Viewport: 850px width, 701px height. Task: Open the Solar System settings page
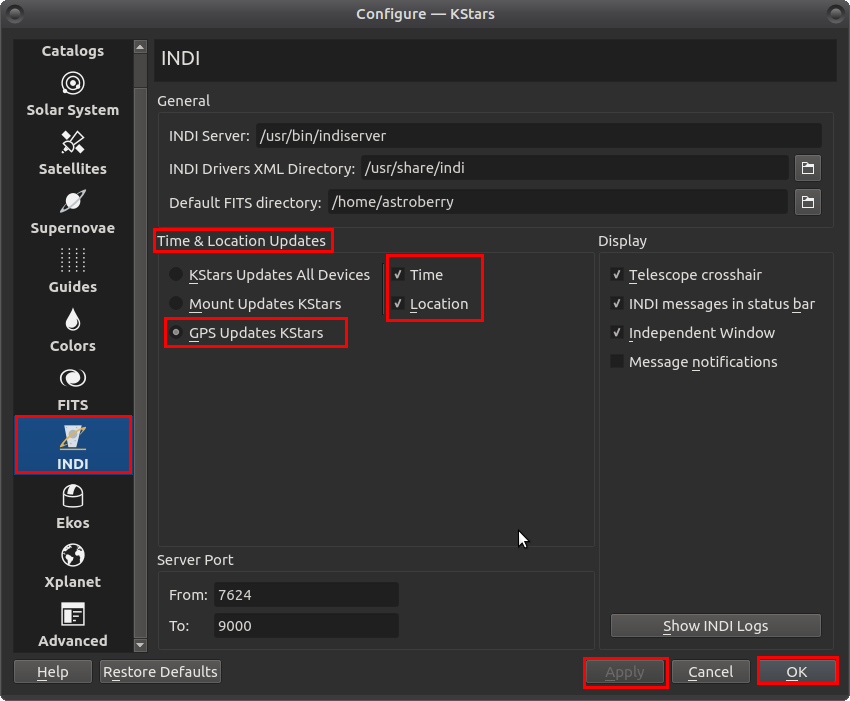[x=72, y=95]
